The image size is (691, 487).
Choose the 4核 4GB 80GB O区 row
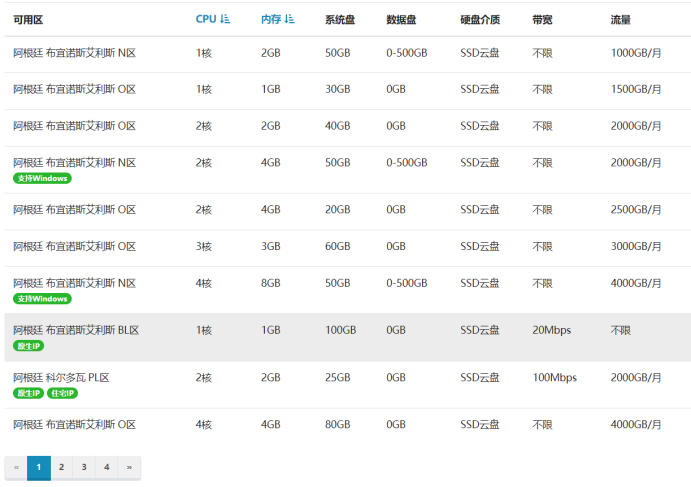[x=348, y=426]
